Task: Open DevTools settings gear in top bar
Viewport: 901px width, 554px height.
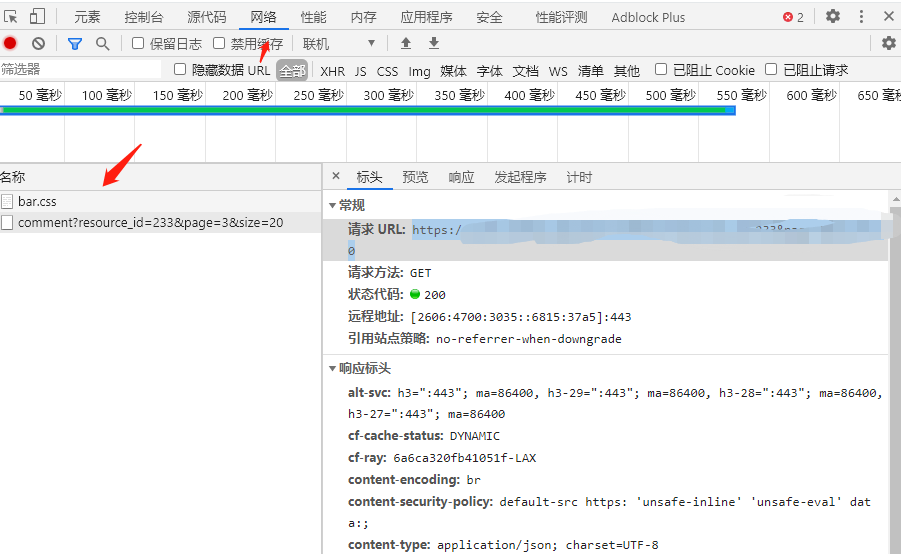Action: pyautogui.click(x=833, y=17)
